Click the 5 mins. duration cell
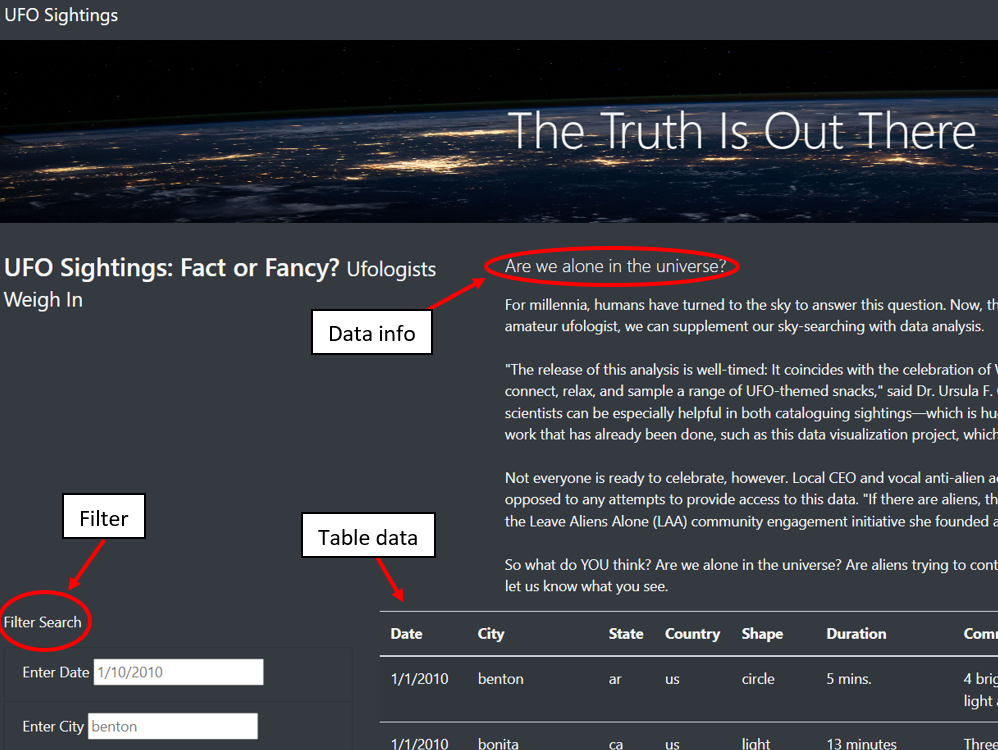Viewport: 998px width, 750px height. coord(848,678)
